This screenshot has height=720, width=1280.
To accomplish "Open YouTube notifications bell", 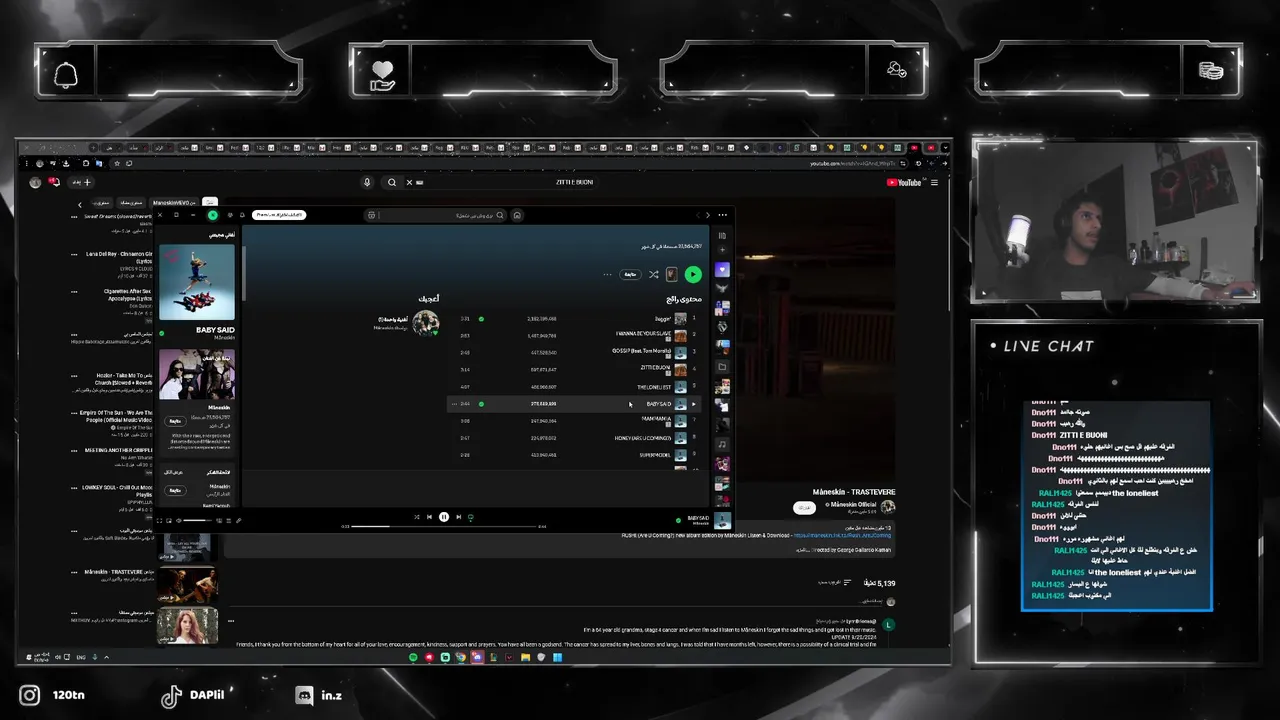I will pyautogui.click(x=54, y=182).
